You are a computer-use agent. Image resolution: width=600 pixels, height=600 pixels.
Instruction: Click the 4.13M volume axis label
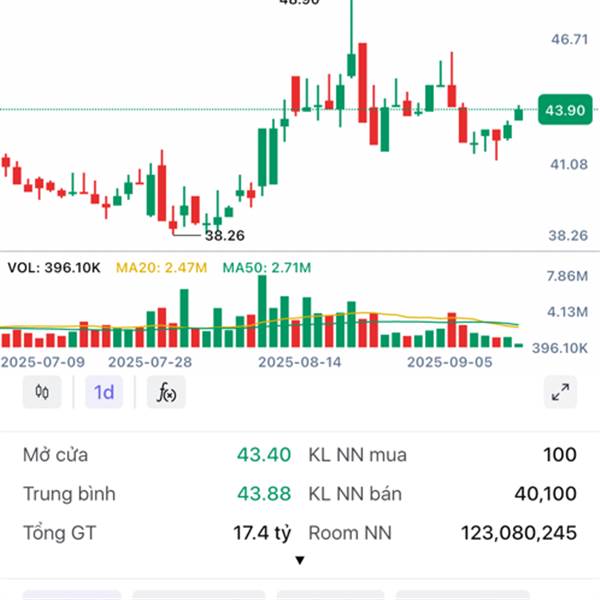567,311
